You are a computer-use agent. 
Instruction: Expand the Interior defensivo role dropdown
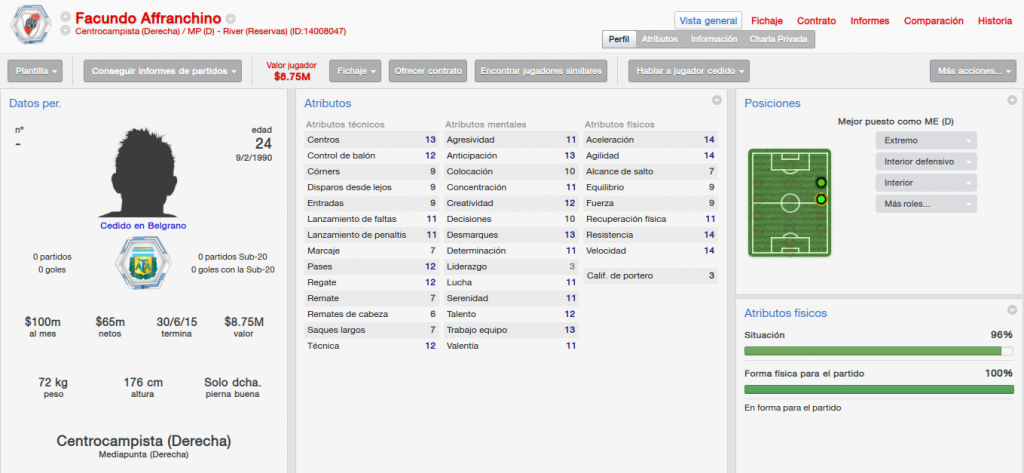[x=926, y=161]
